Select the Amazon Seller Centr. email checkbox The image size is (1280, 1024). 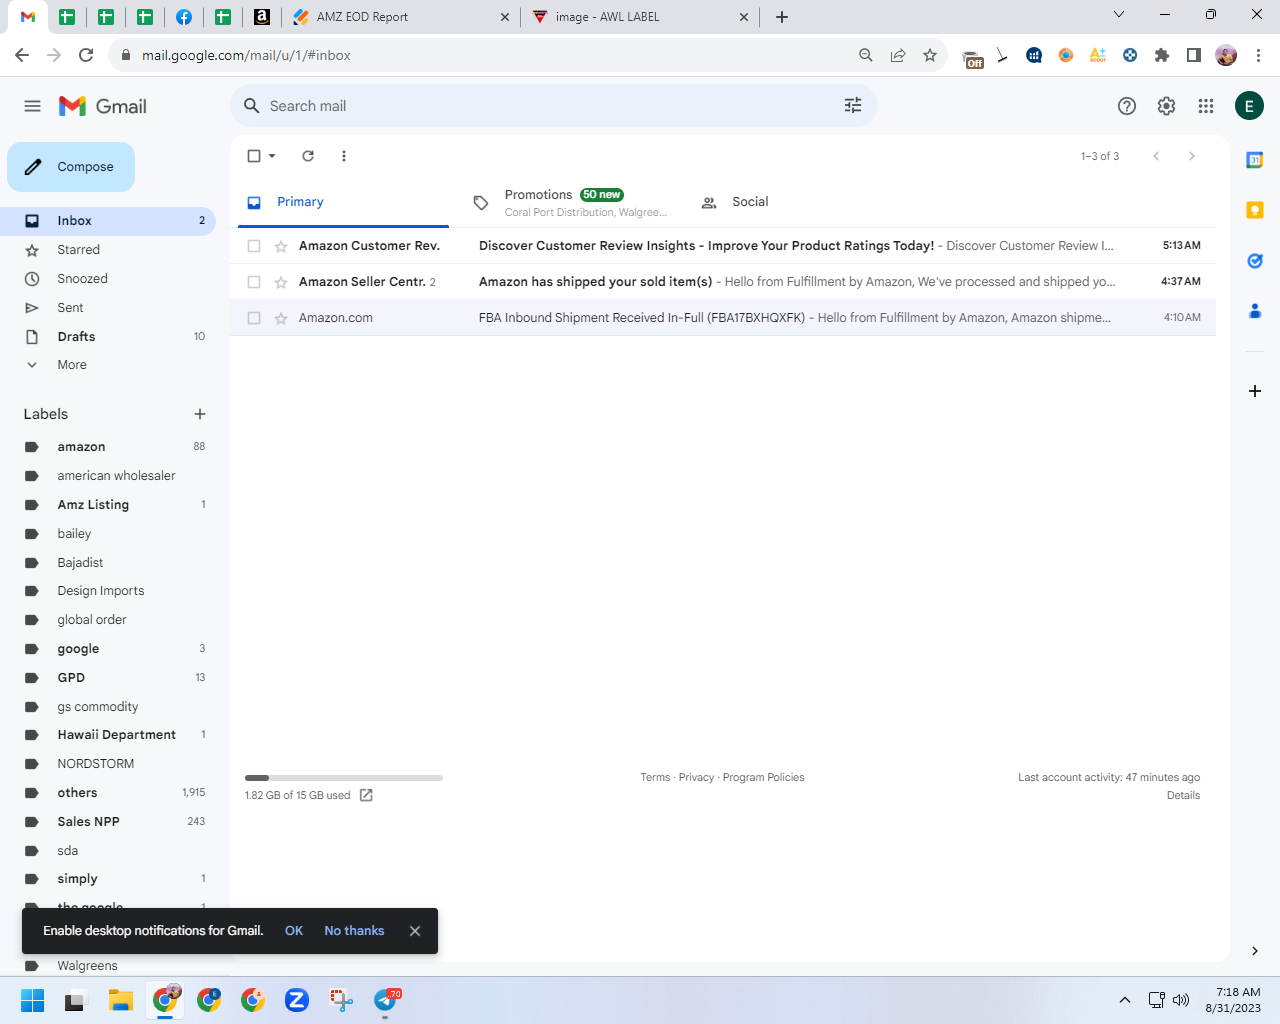254,282
